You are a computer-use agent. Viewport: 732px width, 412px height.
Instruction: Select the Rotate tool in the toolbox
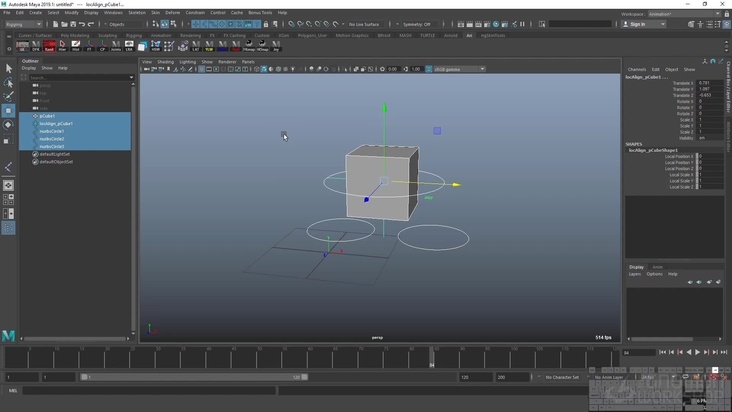tap(8, 125)
